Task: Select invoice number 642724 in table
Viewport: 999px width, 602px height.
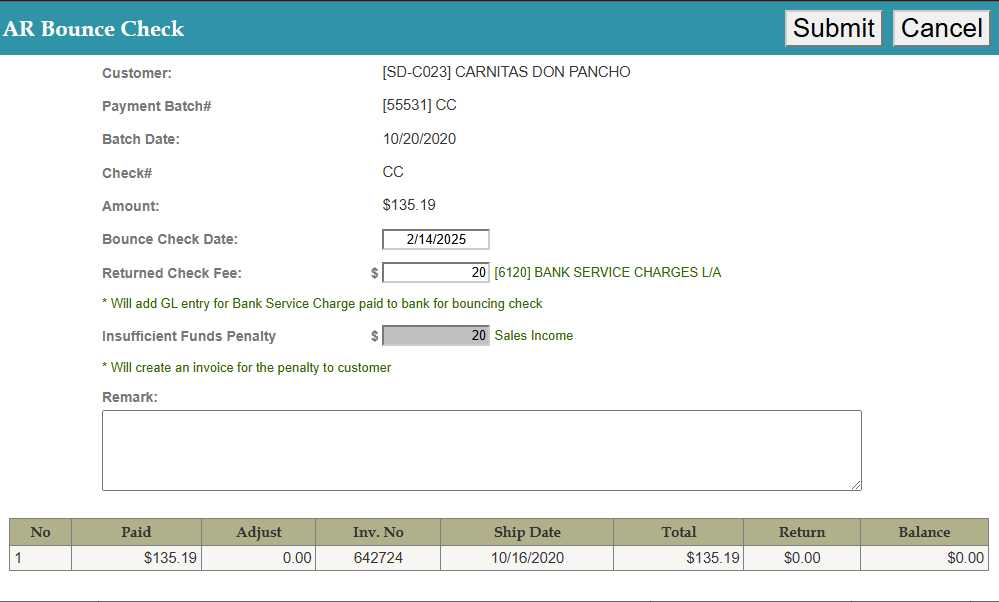Action: click(378, 558)
